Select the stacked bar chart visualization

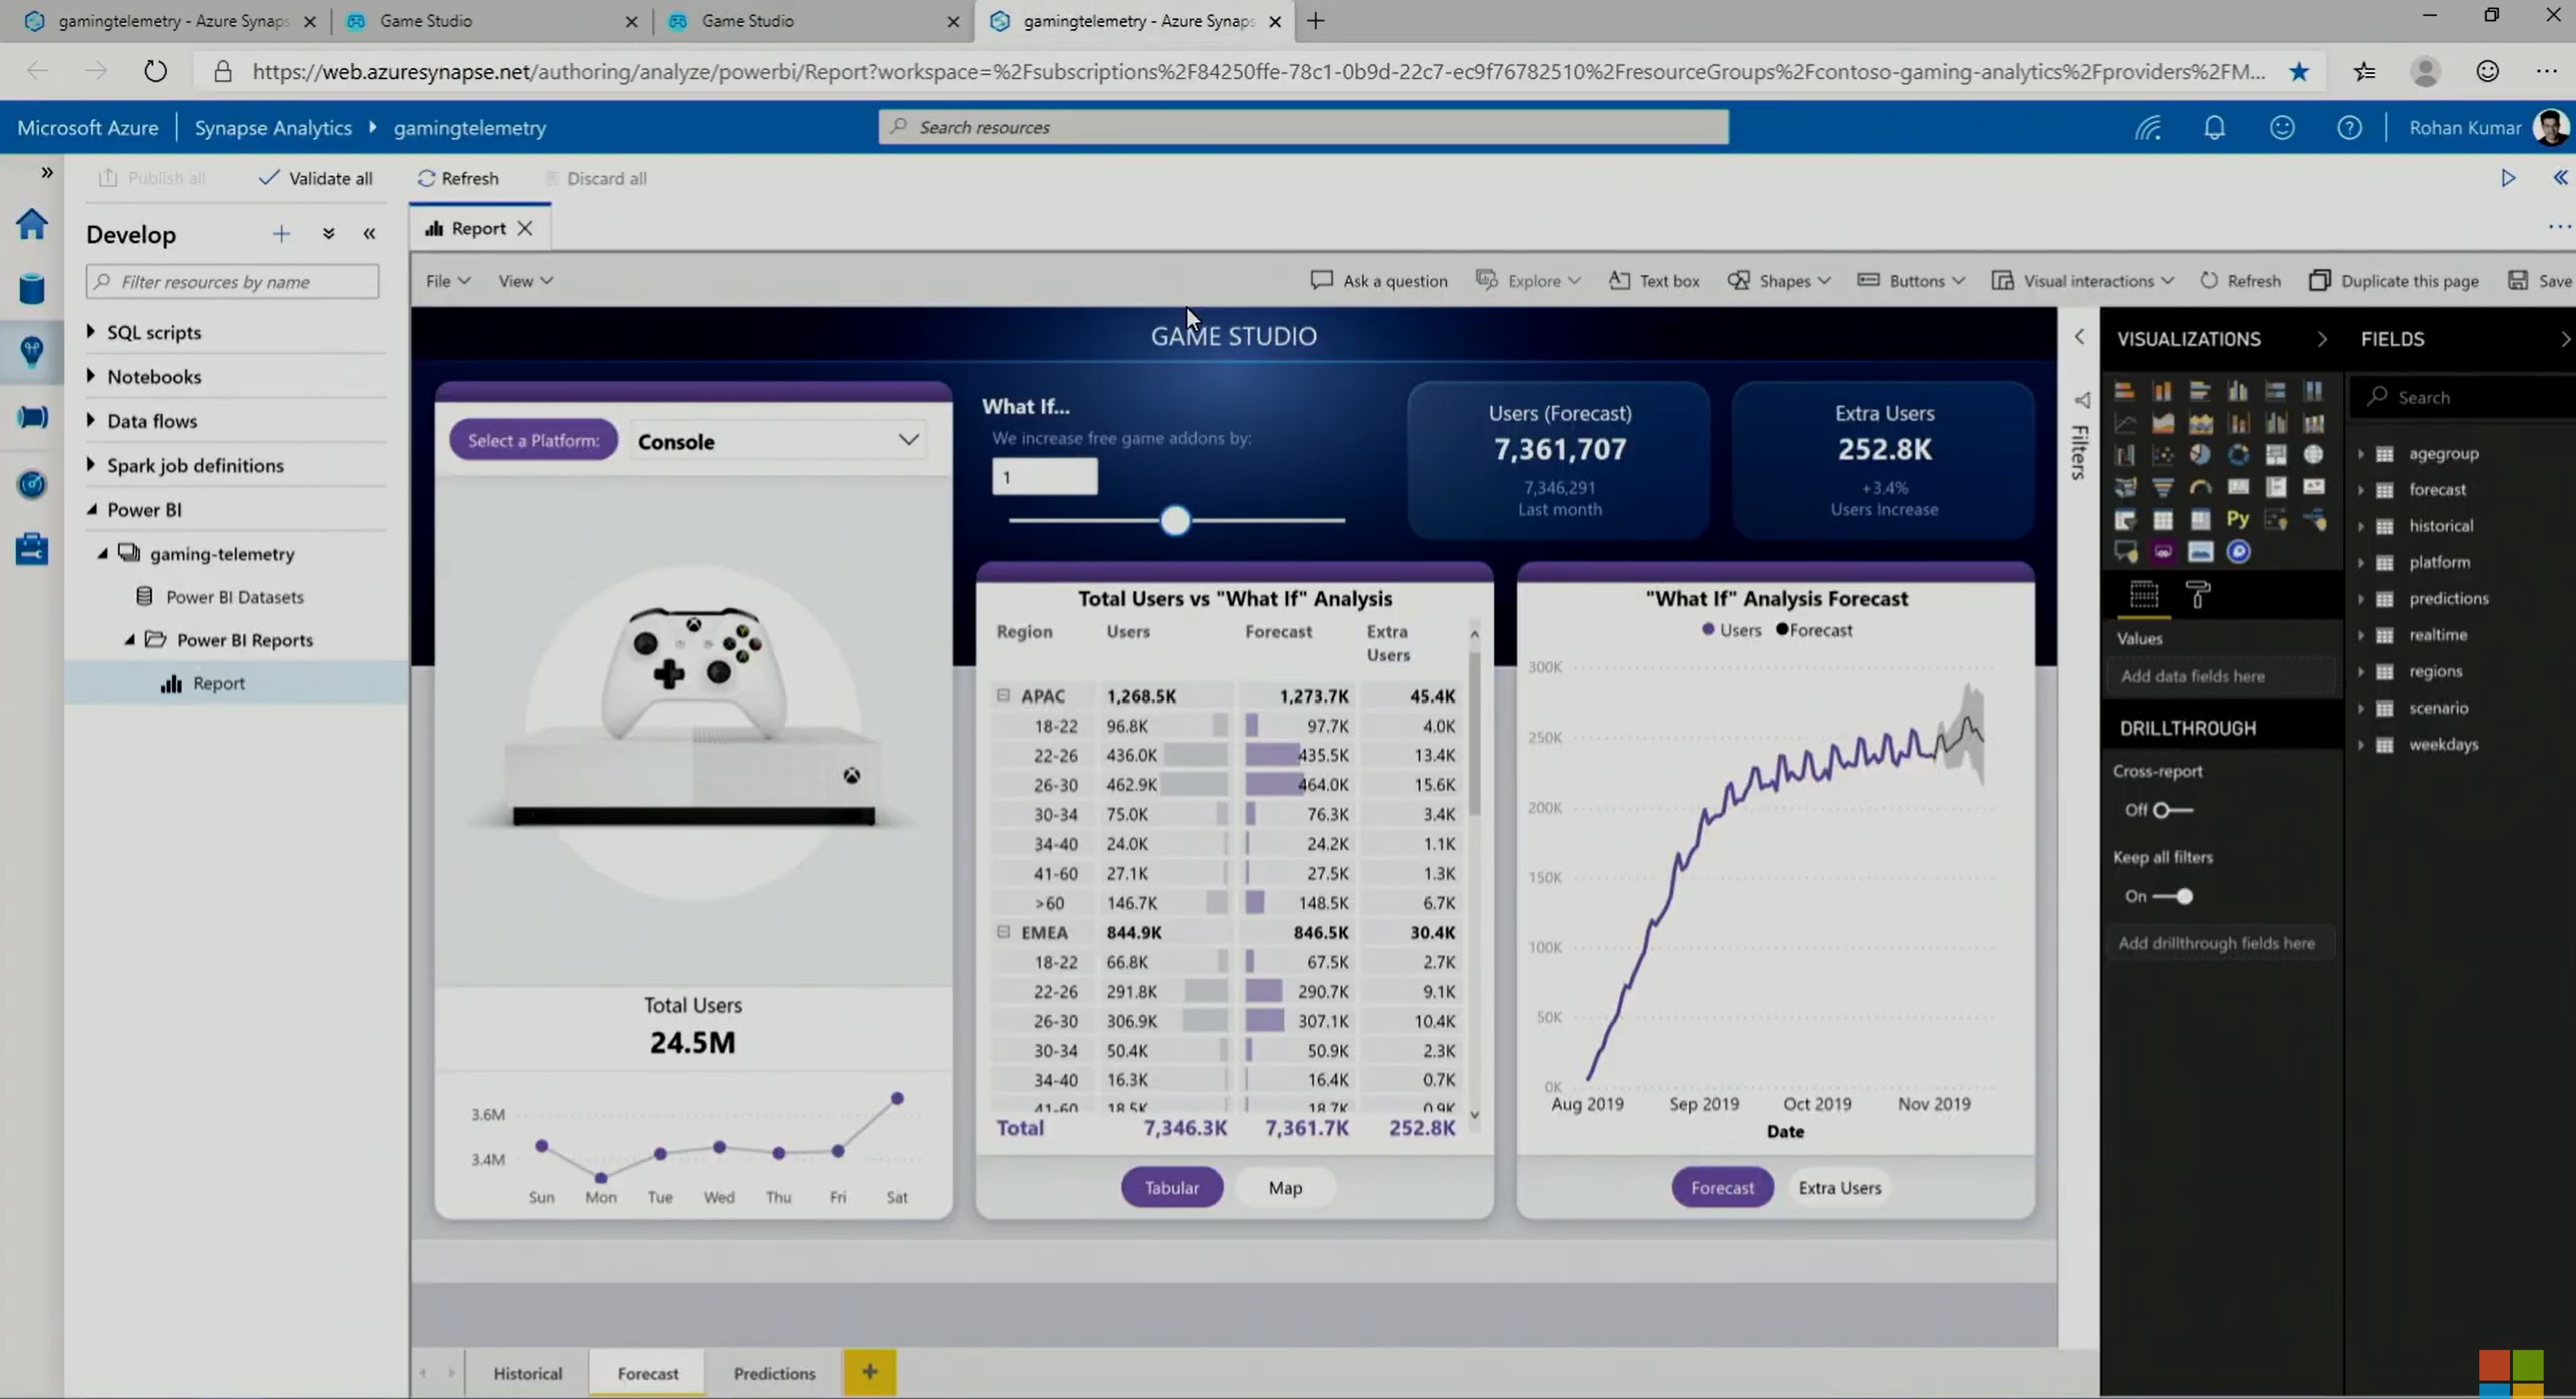click(2125, 391)
